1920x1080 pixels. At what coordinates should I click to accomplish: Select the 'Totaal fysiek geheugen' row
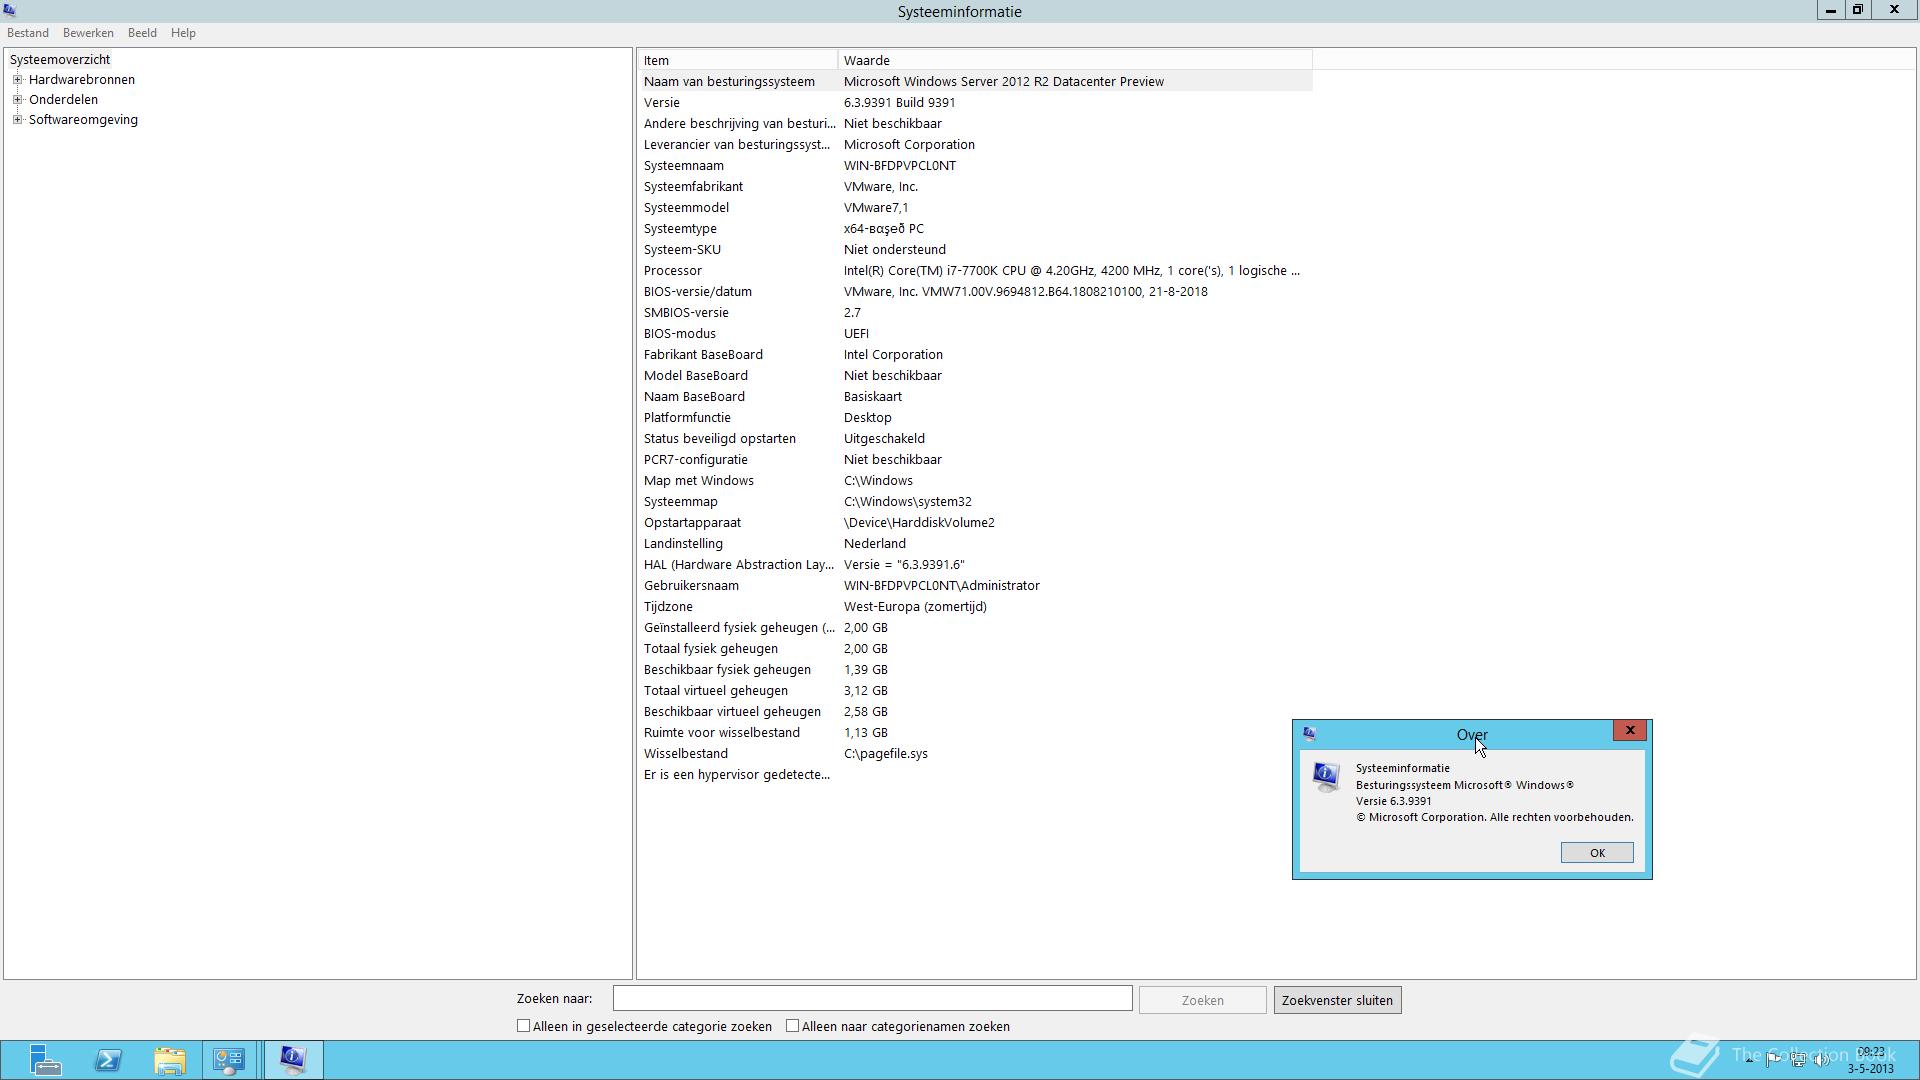(x=975, y=648)
